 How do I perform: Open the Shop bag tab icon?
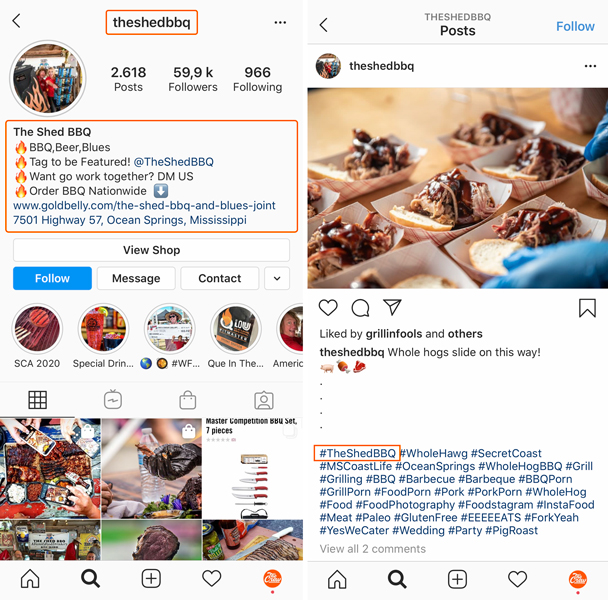[188, 400]
